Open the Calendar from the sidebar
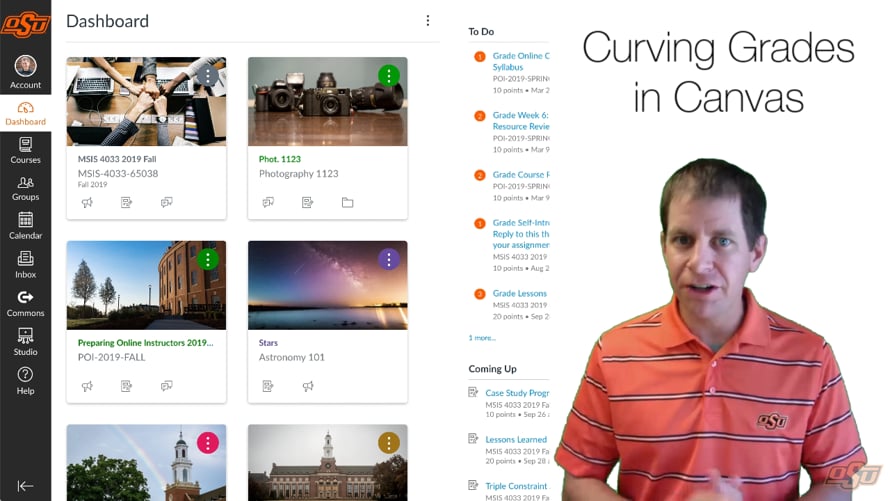The image size is (890, 501). coord(26,226)
